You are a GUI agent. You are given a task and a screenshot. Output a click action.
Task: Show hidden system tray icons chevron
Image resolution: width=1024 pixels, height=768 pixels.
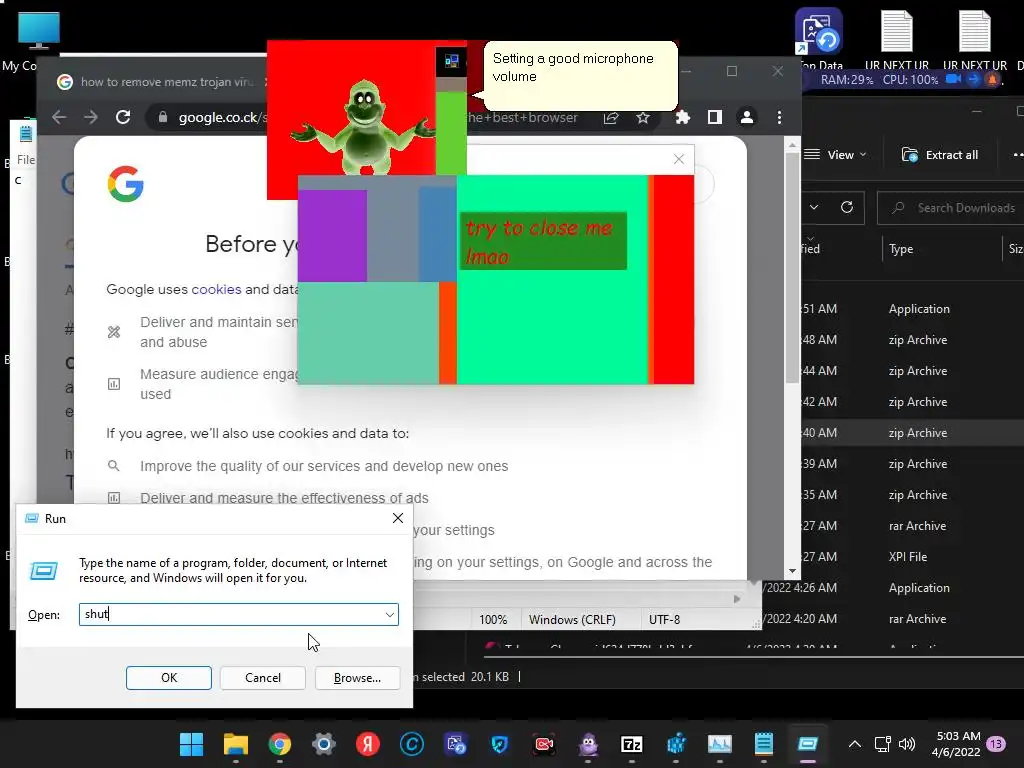854,744
